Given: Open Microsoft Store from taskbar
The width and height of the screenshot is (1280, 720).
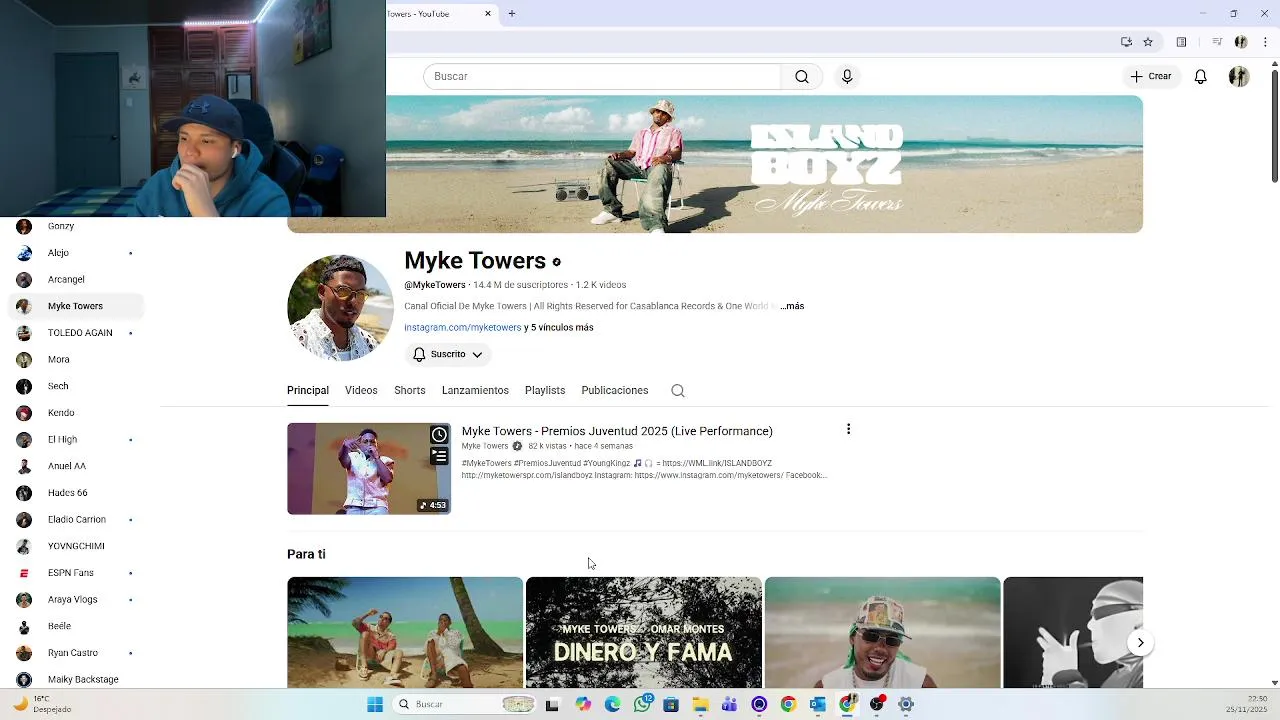Looking at the screenshot, I should tap(671, 704).
